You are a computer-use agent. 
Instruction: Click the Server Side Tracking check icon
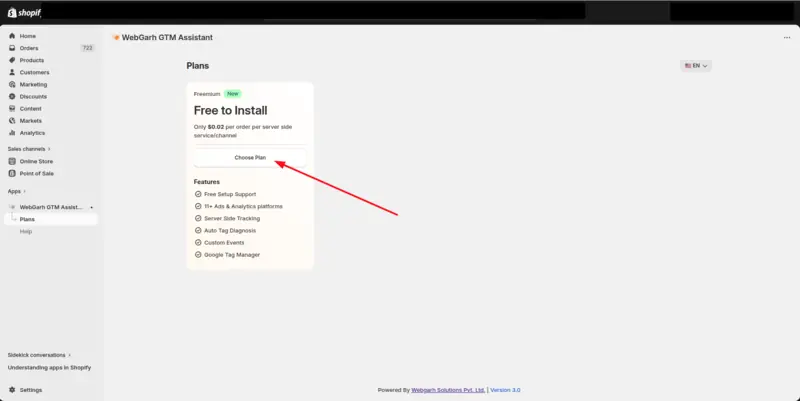point(198,218)
